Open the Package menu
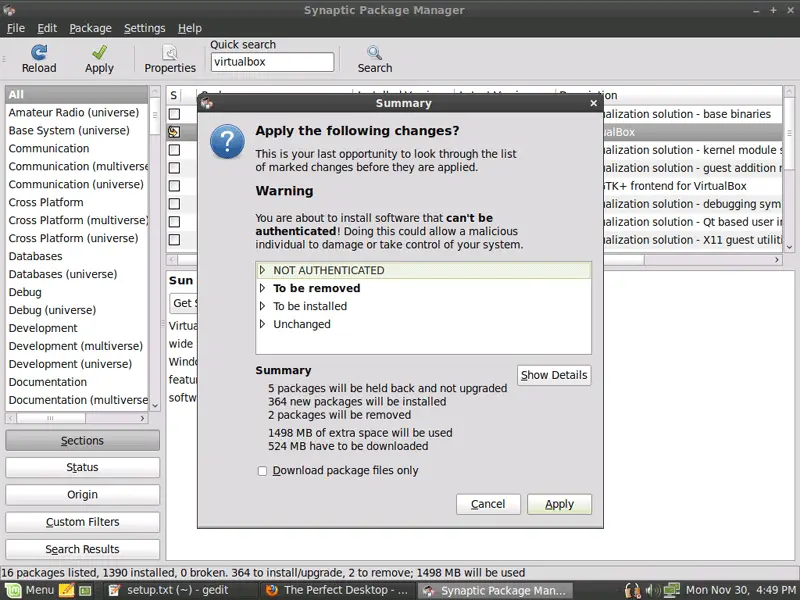The image size is (800, 600). [90, 28]
